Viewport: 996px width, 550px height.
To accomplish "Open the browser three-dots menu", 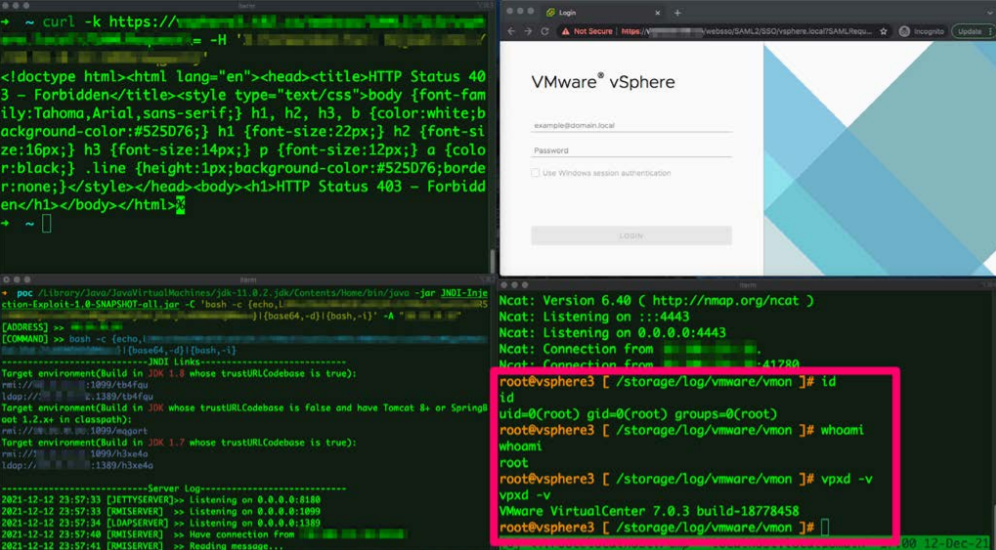I will click(990, 31).
